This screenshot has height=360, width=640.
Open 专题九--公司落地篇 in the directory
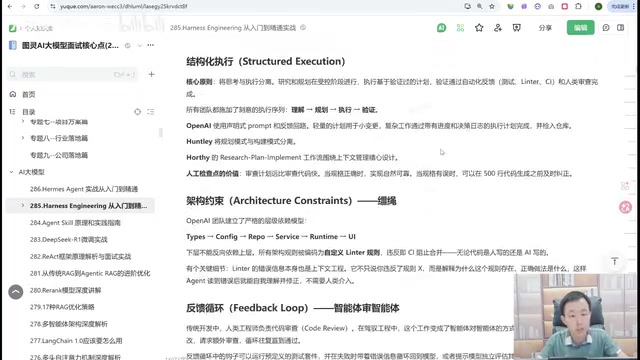pyautogui.click(x=59, y=155)
